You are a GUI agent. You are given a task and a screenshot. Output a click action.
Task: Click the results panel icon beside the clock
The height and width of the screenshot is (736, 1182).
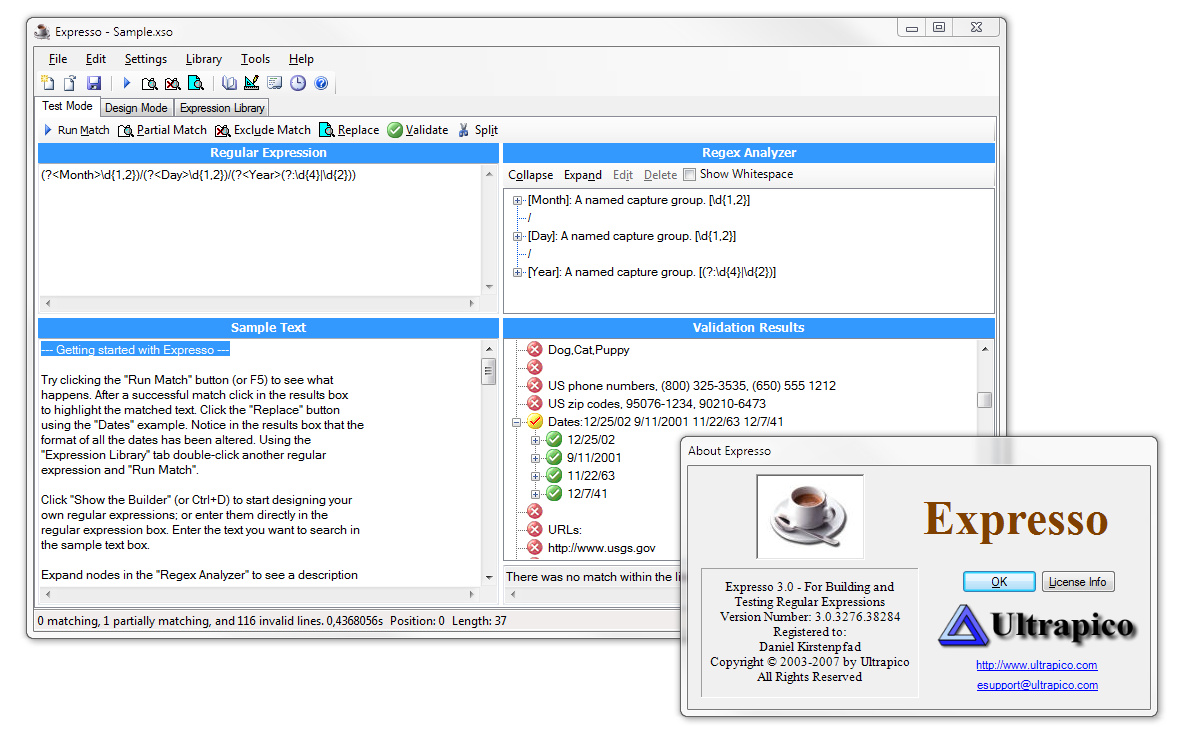coord(274,83)
